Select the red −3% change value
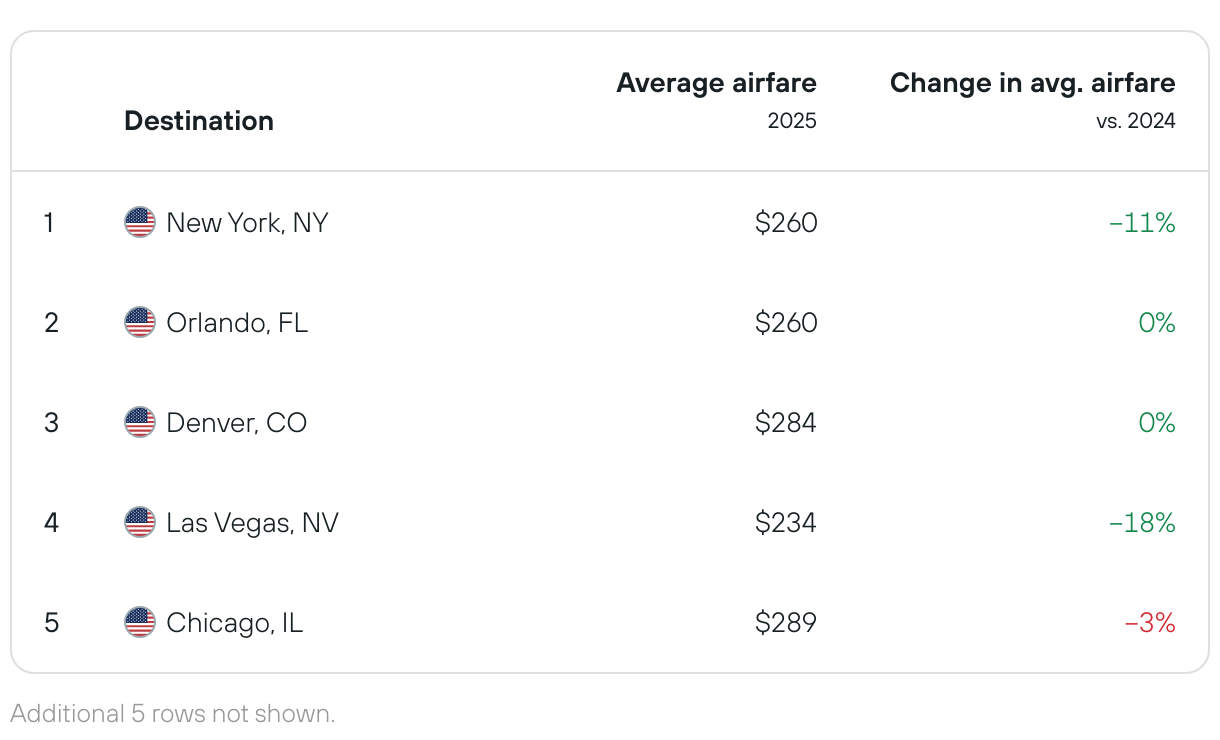This screenshot has width=1220, height=740. pos(1150,622)
